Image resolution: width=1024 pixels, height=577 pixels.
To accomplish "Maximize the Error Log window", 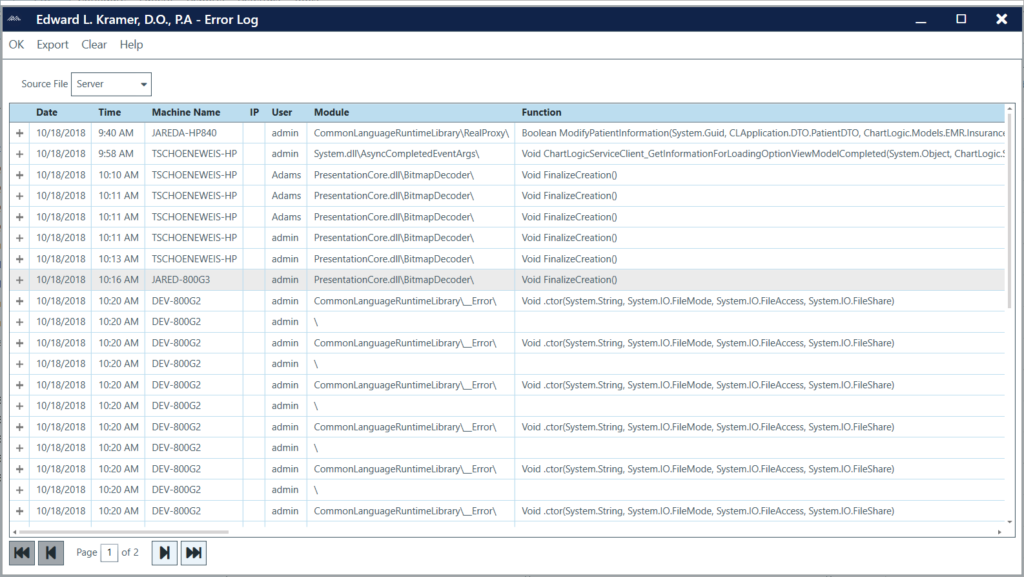I will tap(961, 19).
